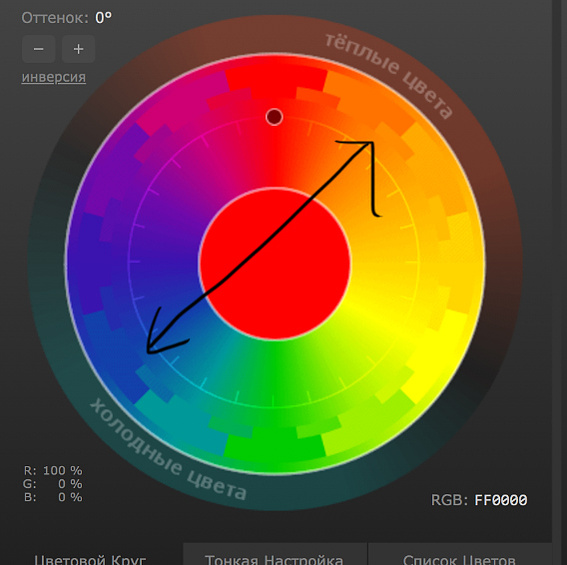Click the инверсия link

[54, 77]
